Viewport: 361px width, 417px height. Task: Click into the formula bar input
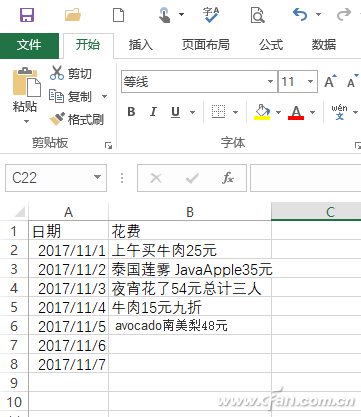pos(306,178)
